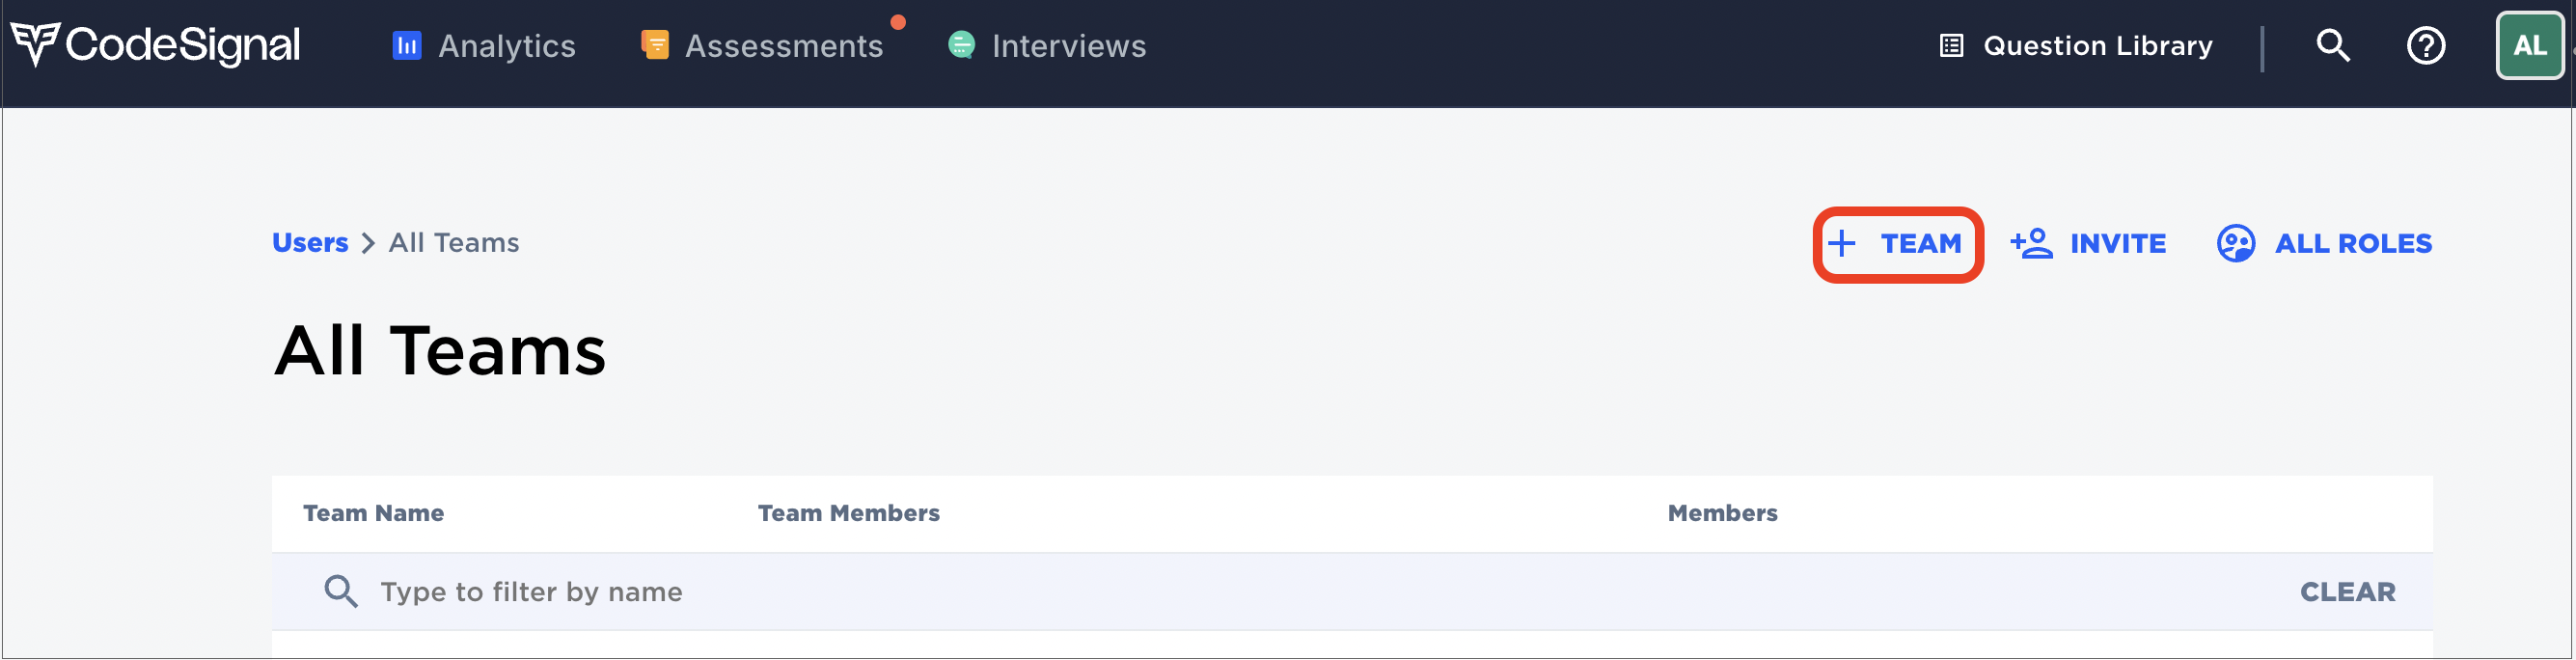This screenshot has width=2576, height=660.
Task: Clear the team name filter
Action: tap(2347, 592)
